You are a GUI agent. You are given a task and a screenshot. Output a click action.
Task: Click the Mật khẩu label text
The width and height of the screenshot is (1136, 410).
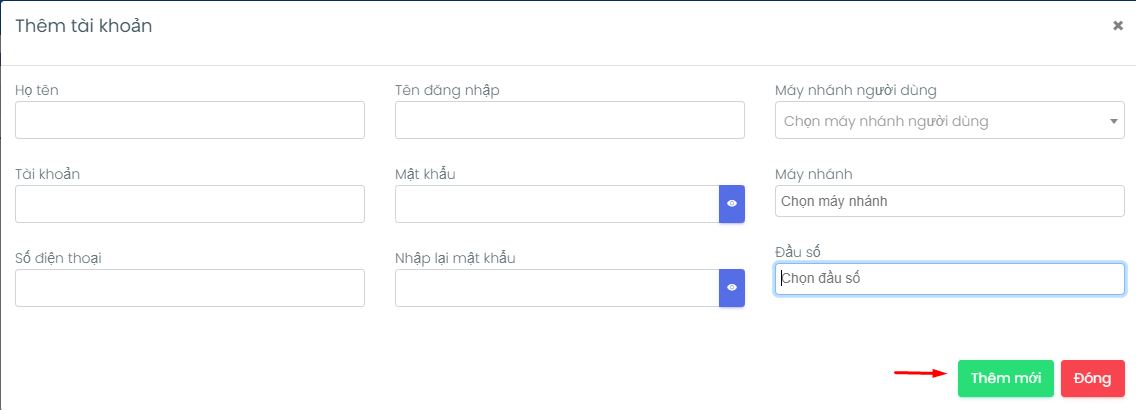pos(425,174)
